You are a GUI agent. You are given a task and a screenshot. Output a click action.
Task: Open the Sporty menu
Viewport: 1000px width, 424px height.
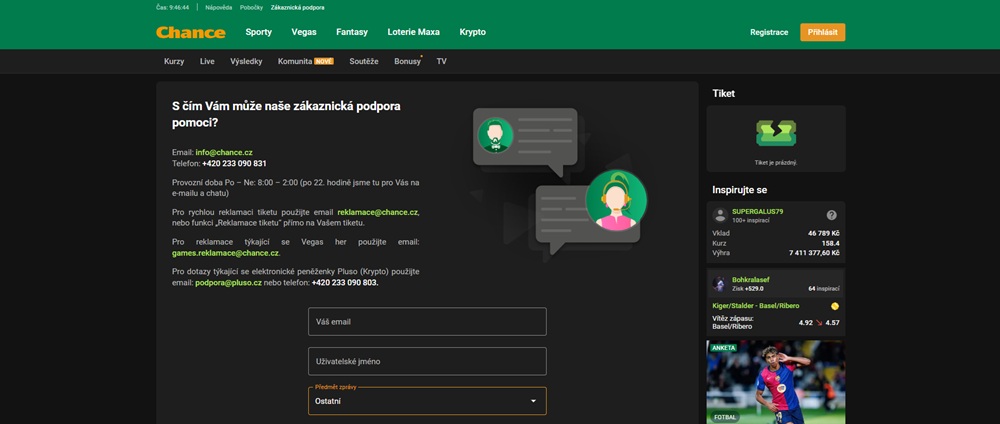click(x=258, y=32)
